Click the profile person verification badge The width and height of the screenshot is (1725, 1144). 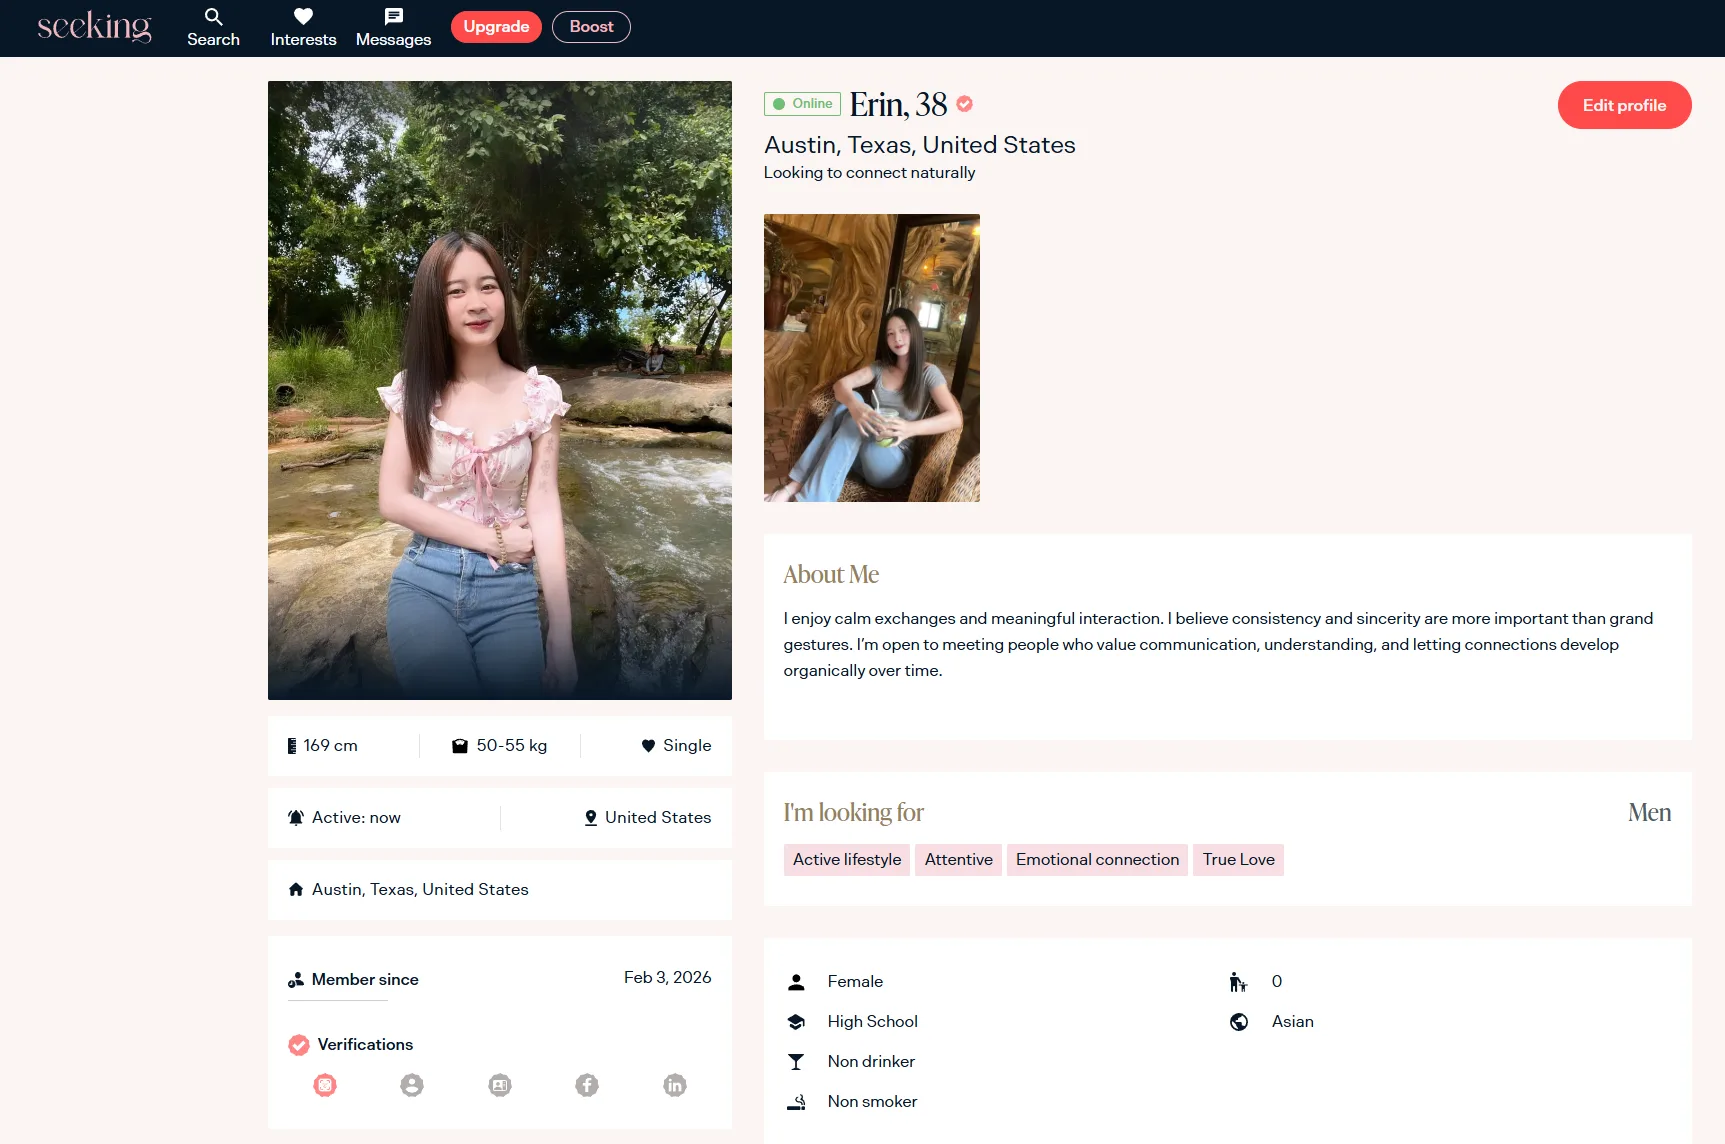click(412, 1085)
